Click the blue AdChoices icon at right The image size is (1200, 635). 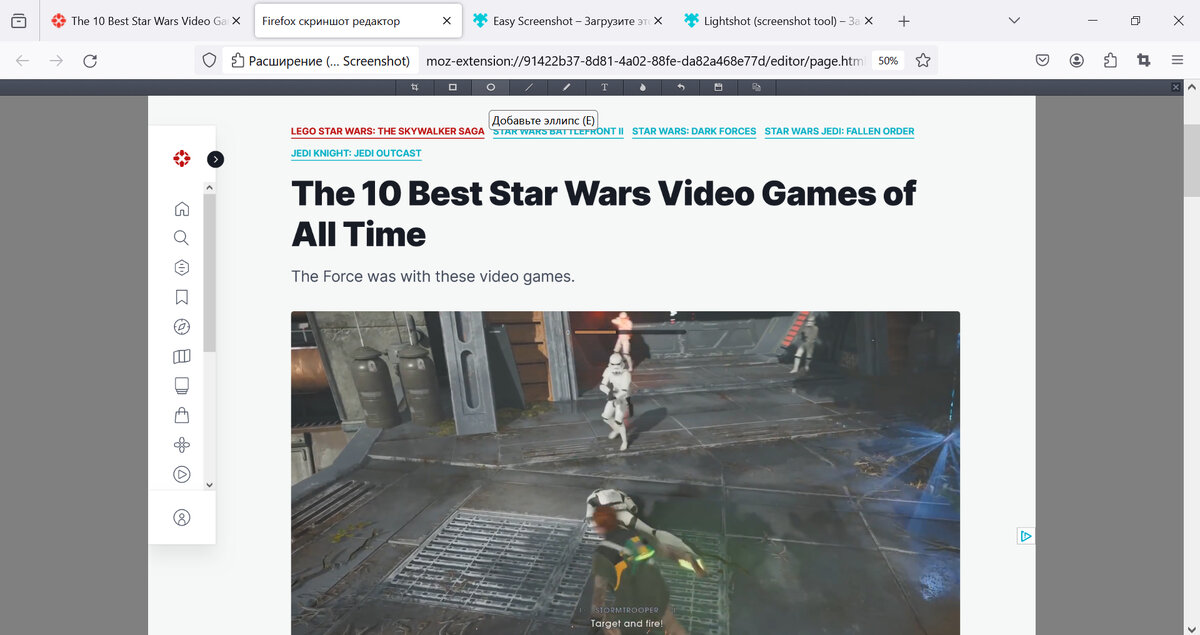1025,536
